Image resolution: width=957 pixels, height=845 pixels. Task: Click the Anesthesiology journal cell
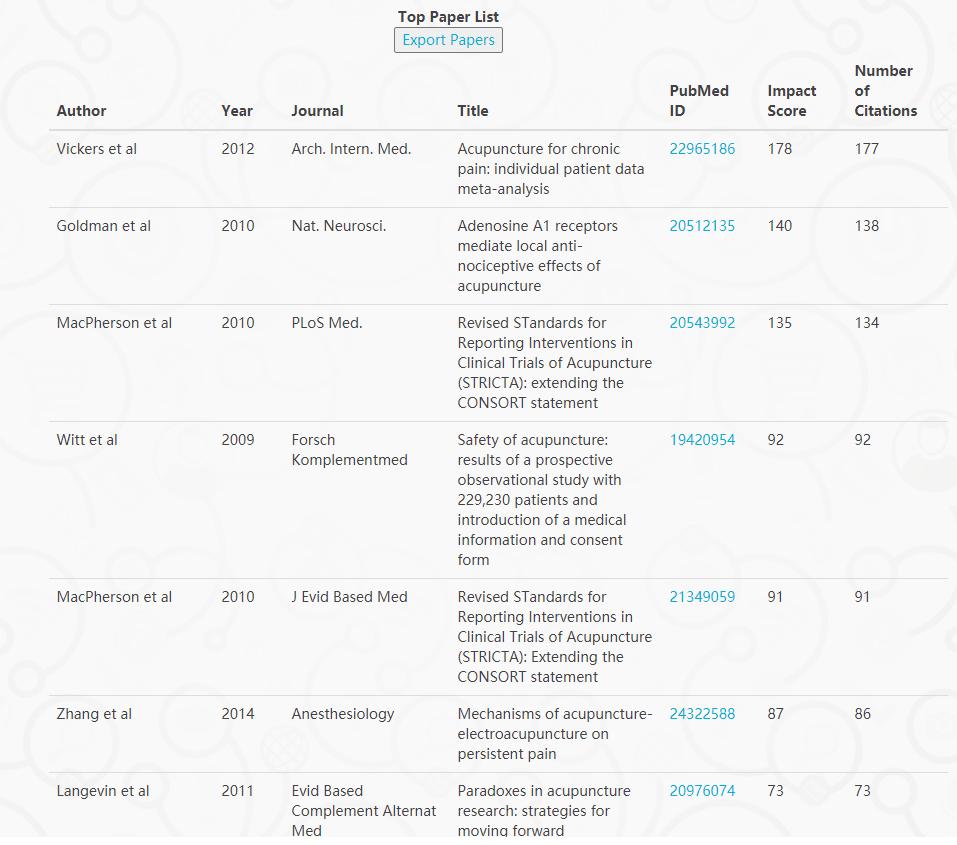(x=343, y=714)
